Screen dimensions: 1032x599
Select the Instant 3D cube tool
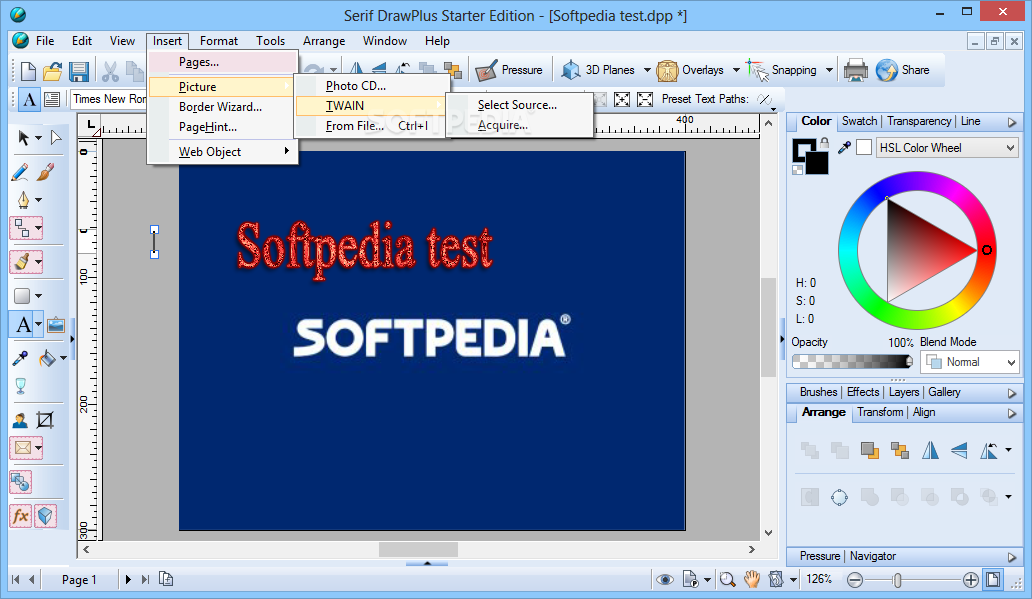(45, 516)
